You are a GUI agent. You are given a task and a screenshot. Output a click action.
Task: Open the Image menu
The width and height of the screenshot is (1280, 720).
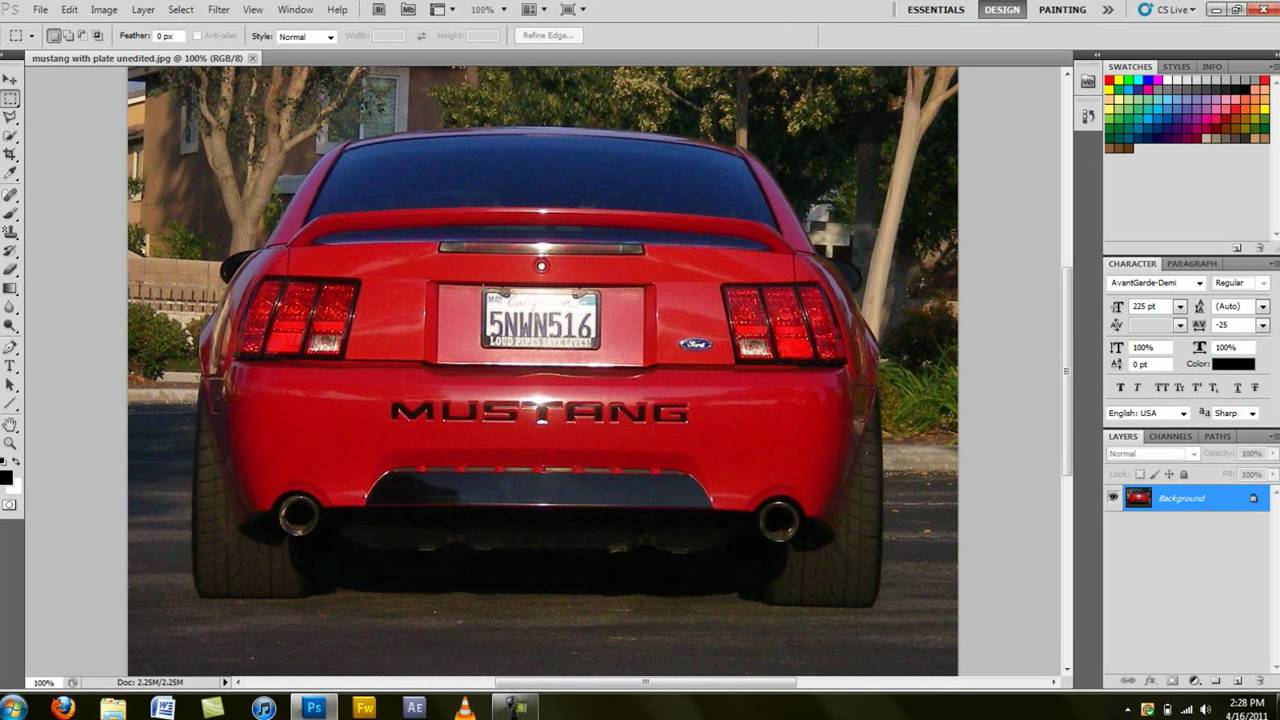coord(104,9)
